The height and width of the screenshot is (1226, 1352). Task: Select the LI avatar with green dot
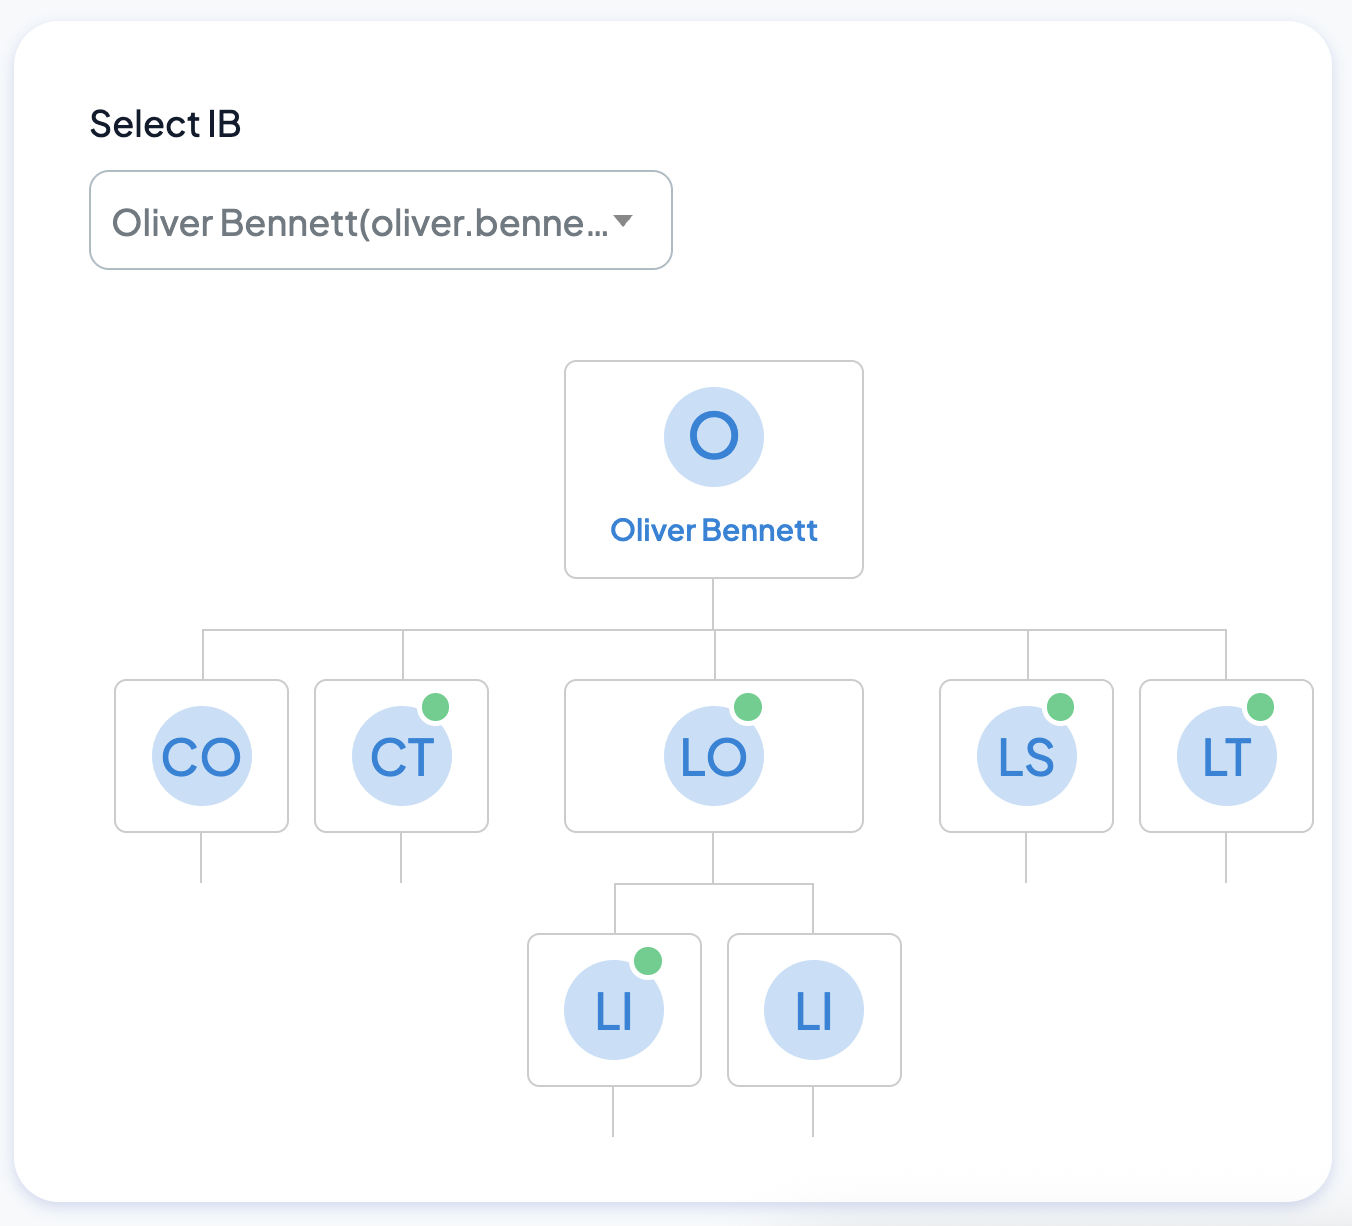click(614, 1010)
